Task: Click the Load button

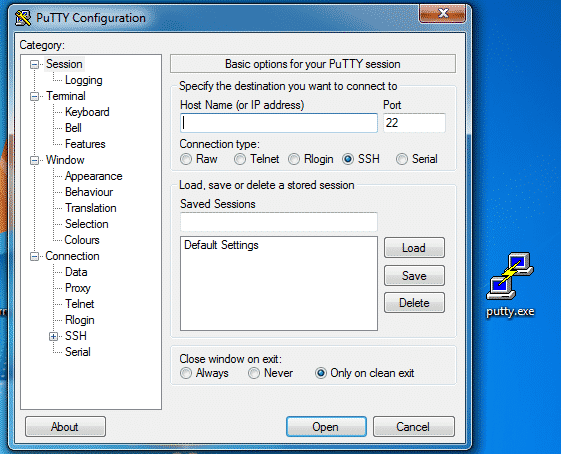Action: pos(414,248)
